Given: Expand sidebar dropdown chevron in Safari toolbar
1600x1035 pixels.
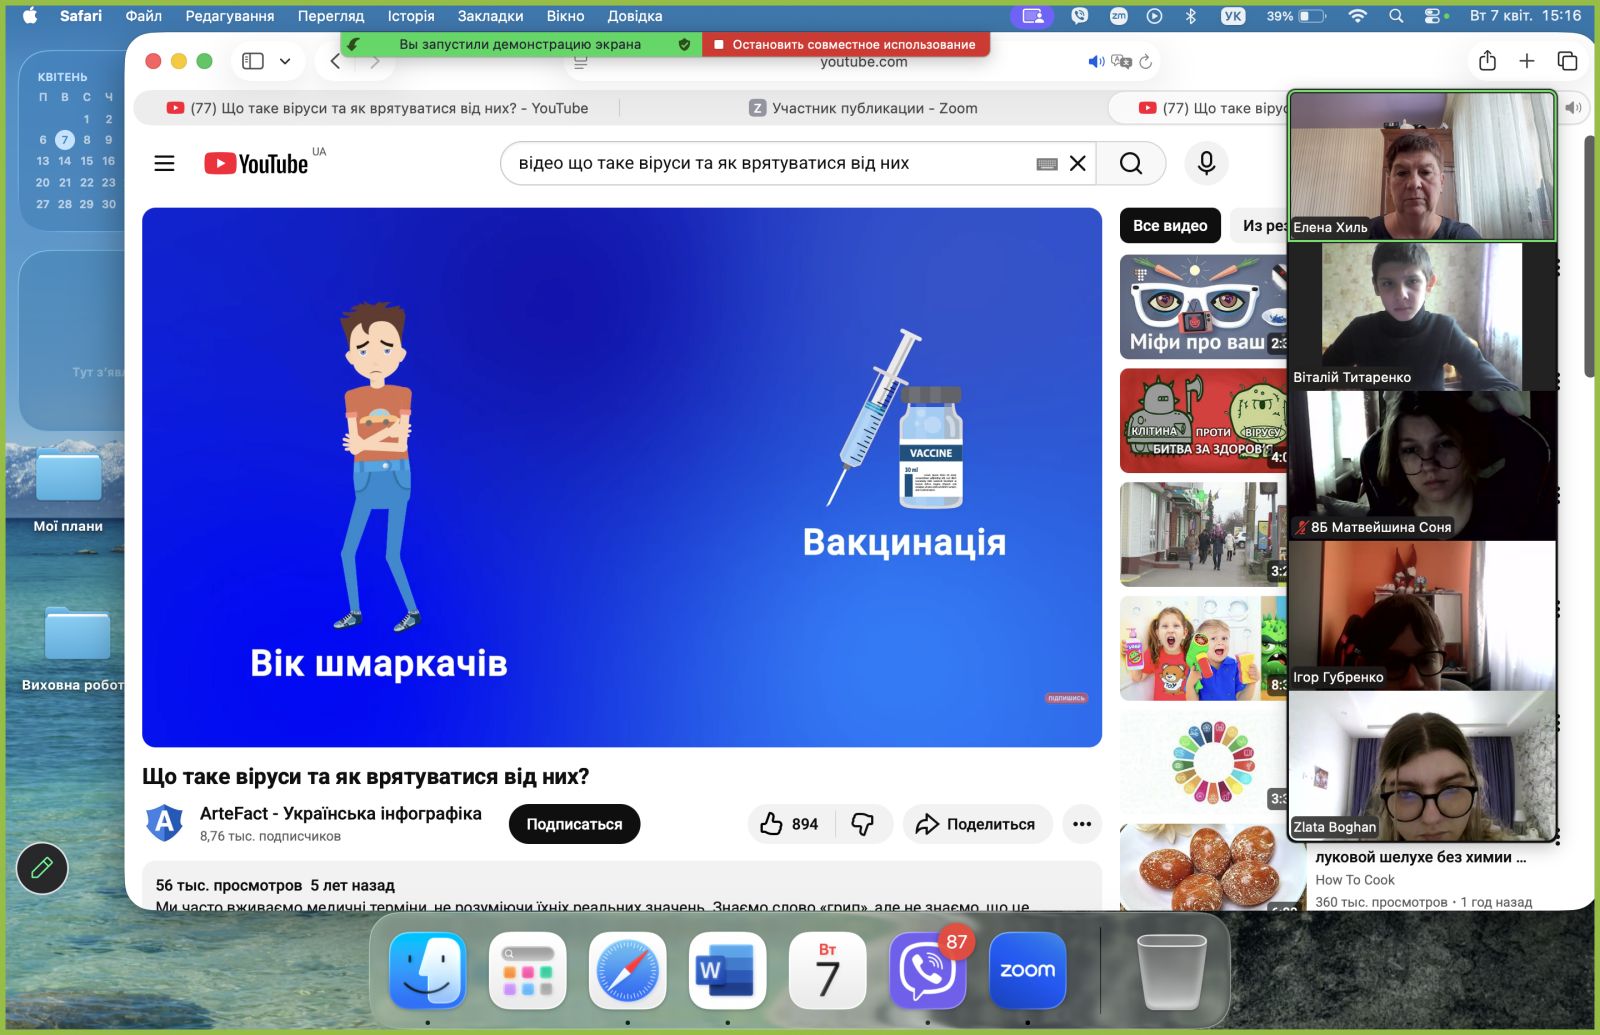Looking at the screenshot, I should (x=285, y=61).
